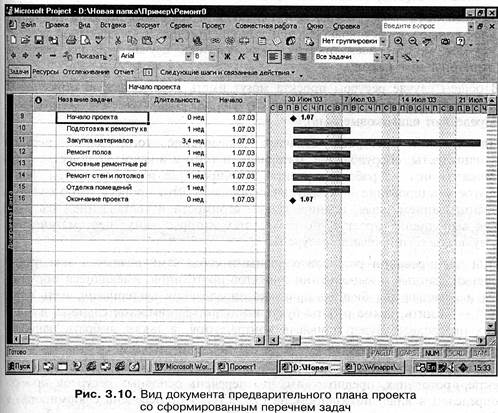Image resolution: width=498 pixels, height=413 pixels.
Task: Expand 'Следующие шаги и связанные действия'
Action: [x=227, y=72]
